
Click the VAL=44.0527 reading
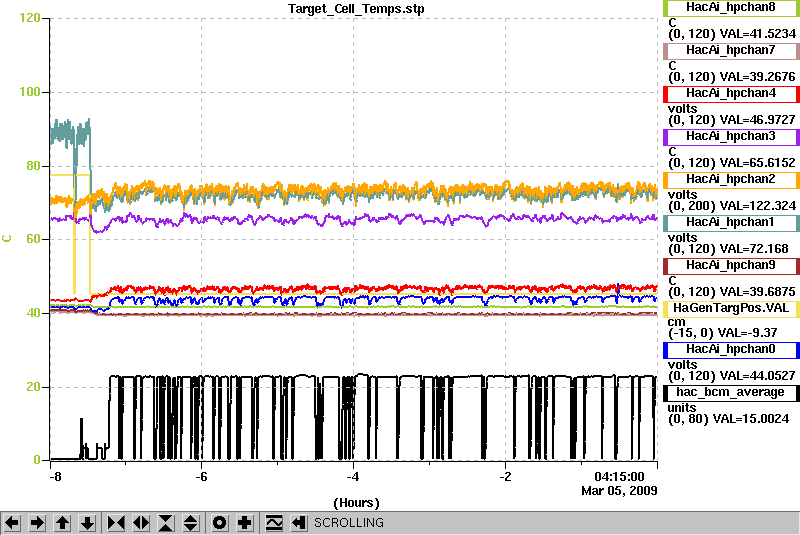(x=757, y=376)
